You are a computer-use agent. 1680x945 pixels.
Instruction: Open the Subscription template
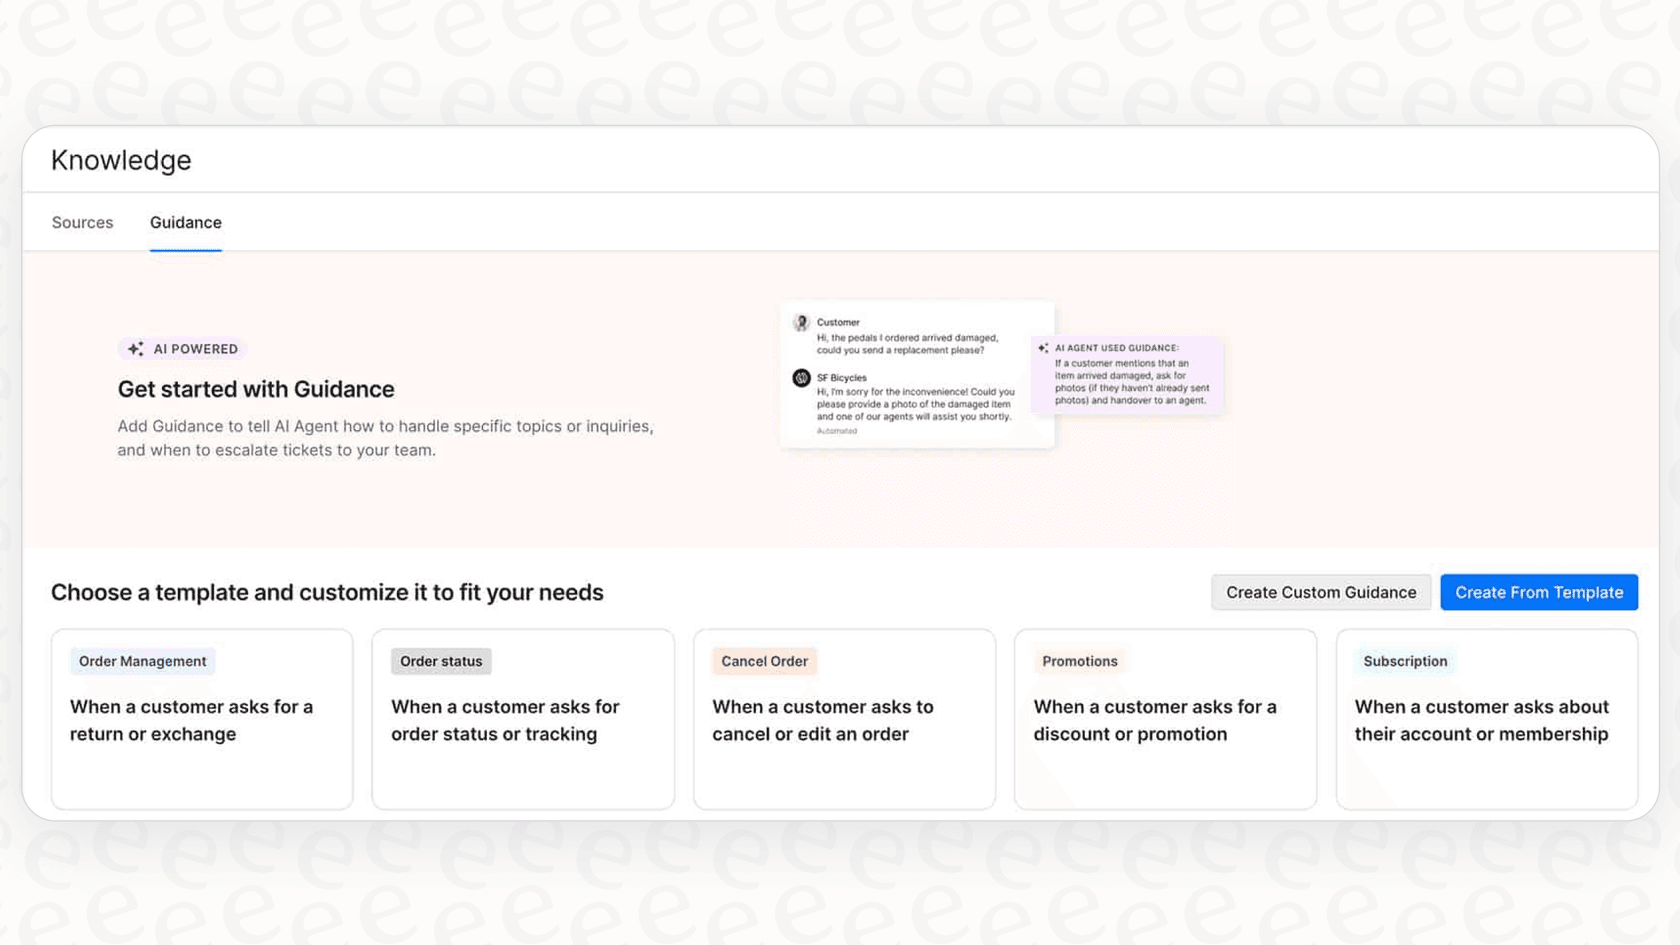(1486, 719)
